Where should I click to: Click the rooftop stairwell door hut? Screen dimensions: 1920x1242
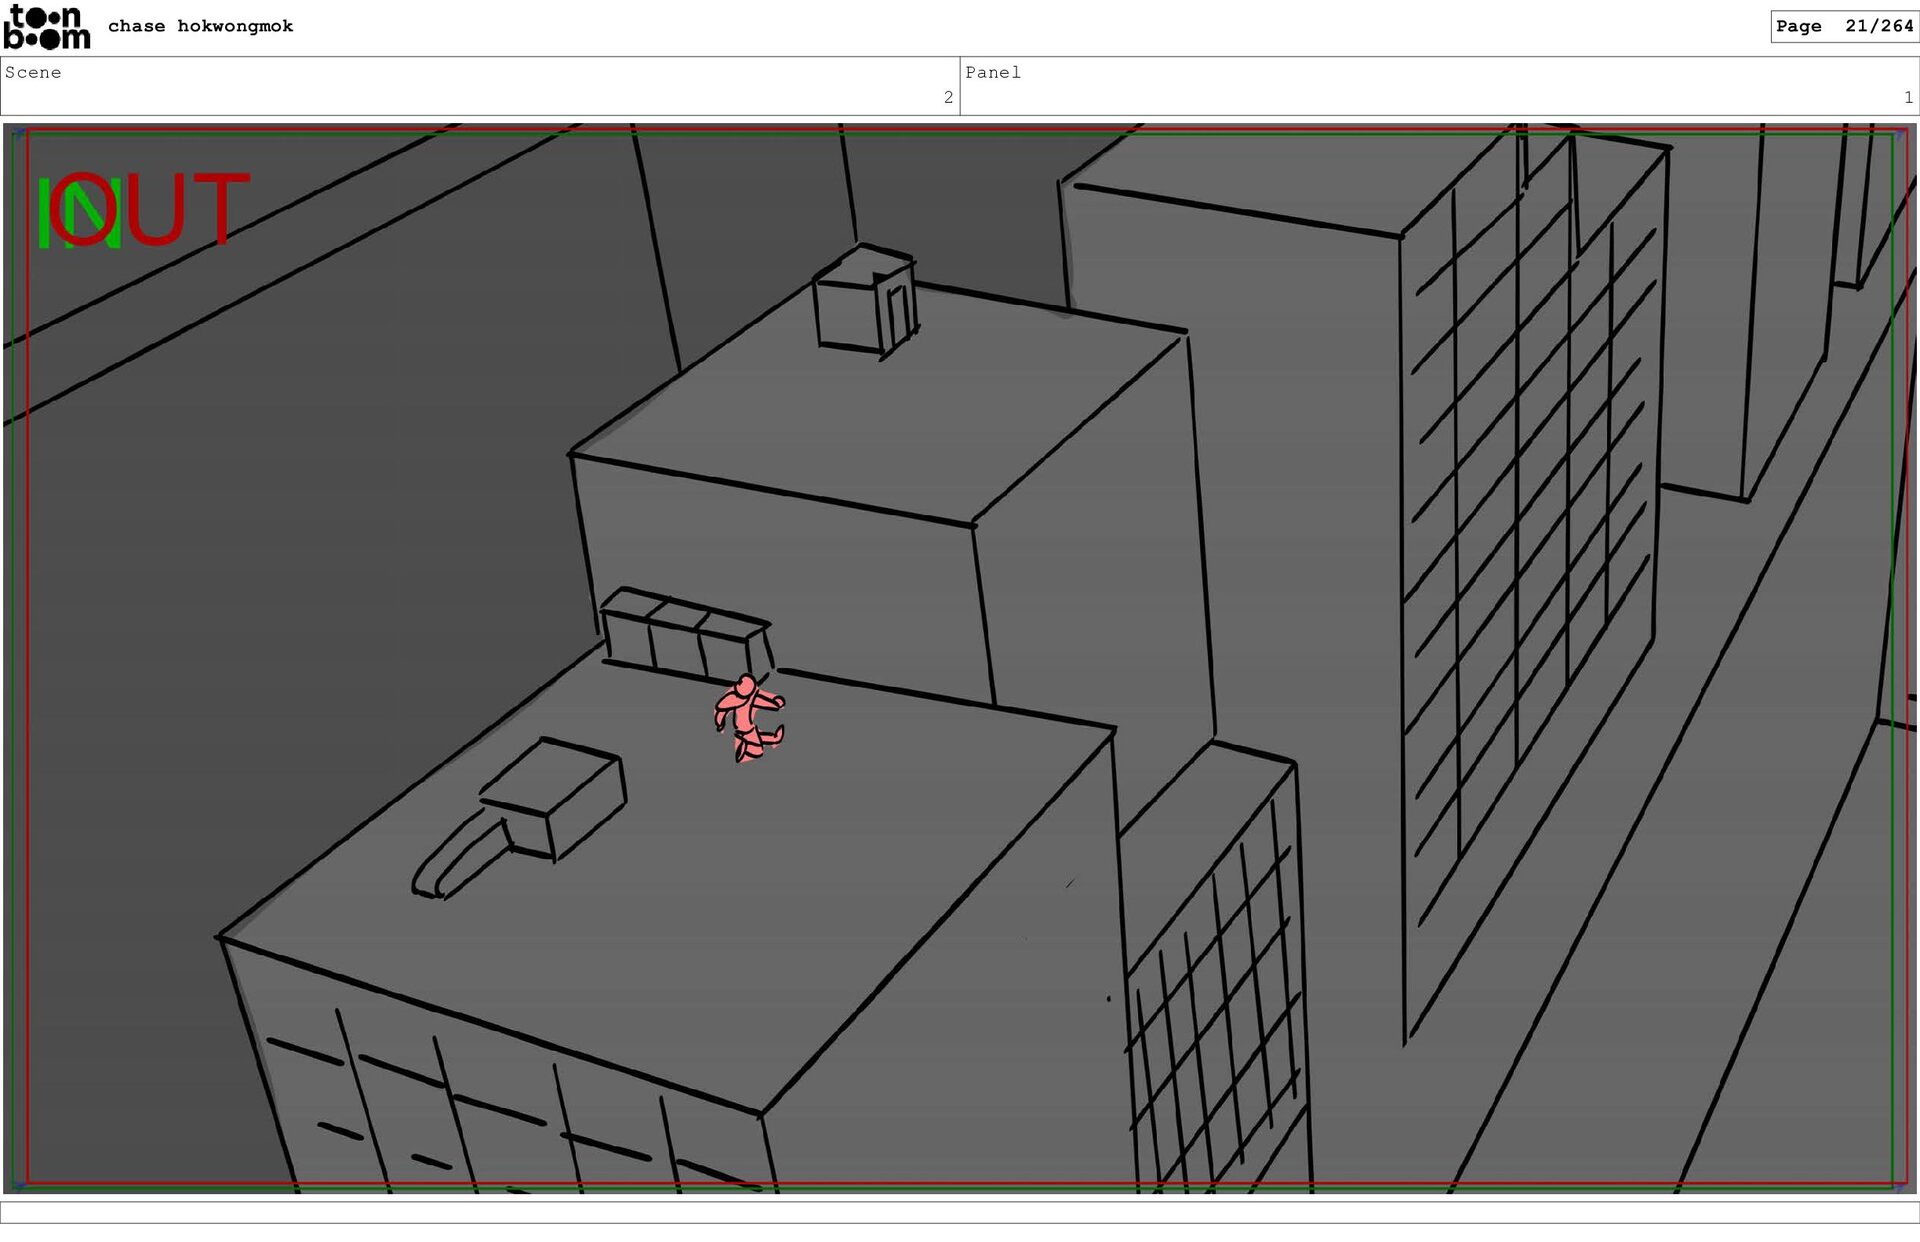(x=865, y=300)
